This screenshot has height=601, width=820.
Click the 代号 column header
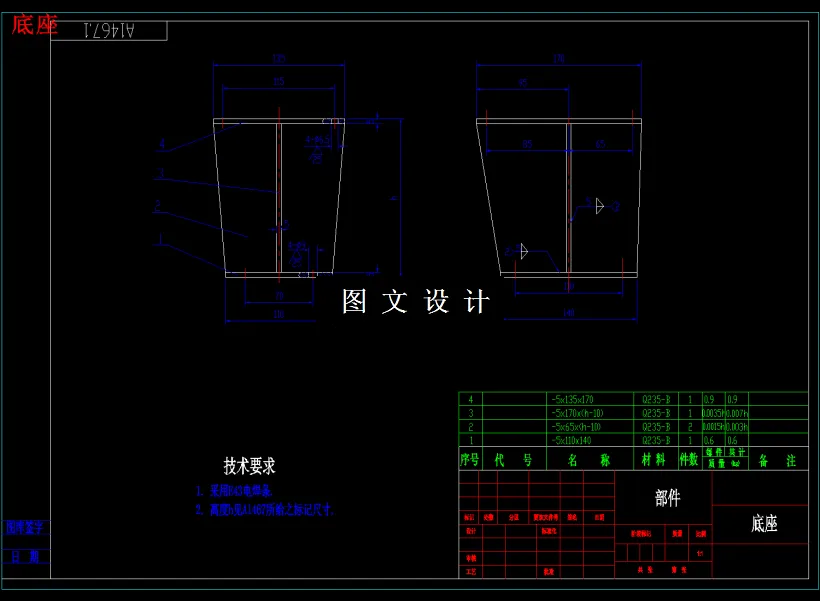[514, 460]
